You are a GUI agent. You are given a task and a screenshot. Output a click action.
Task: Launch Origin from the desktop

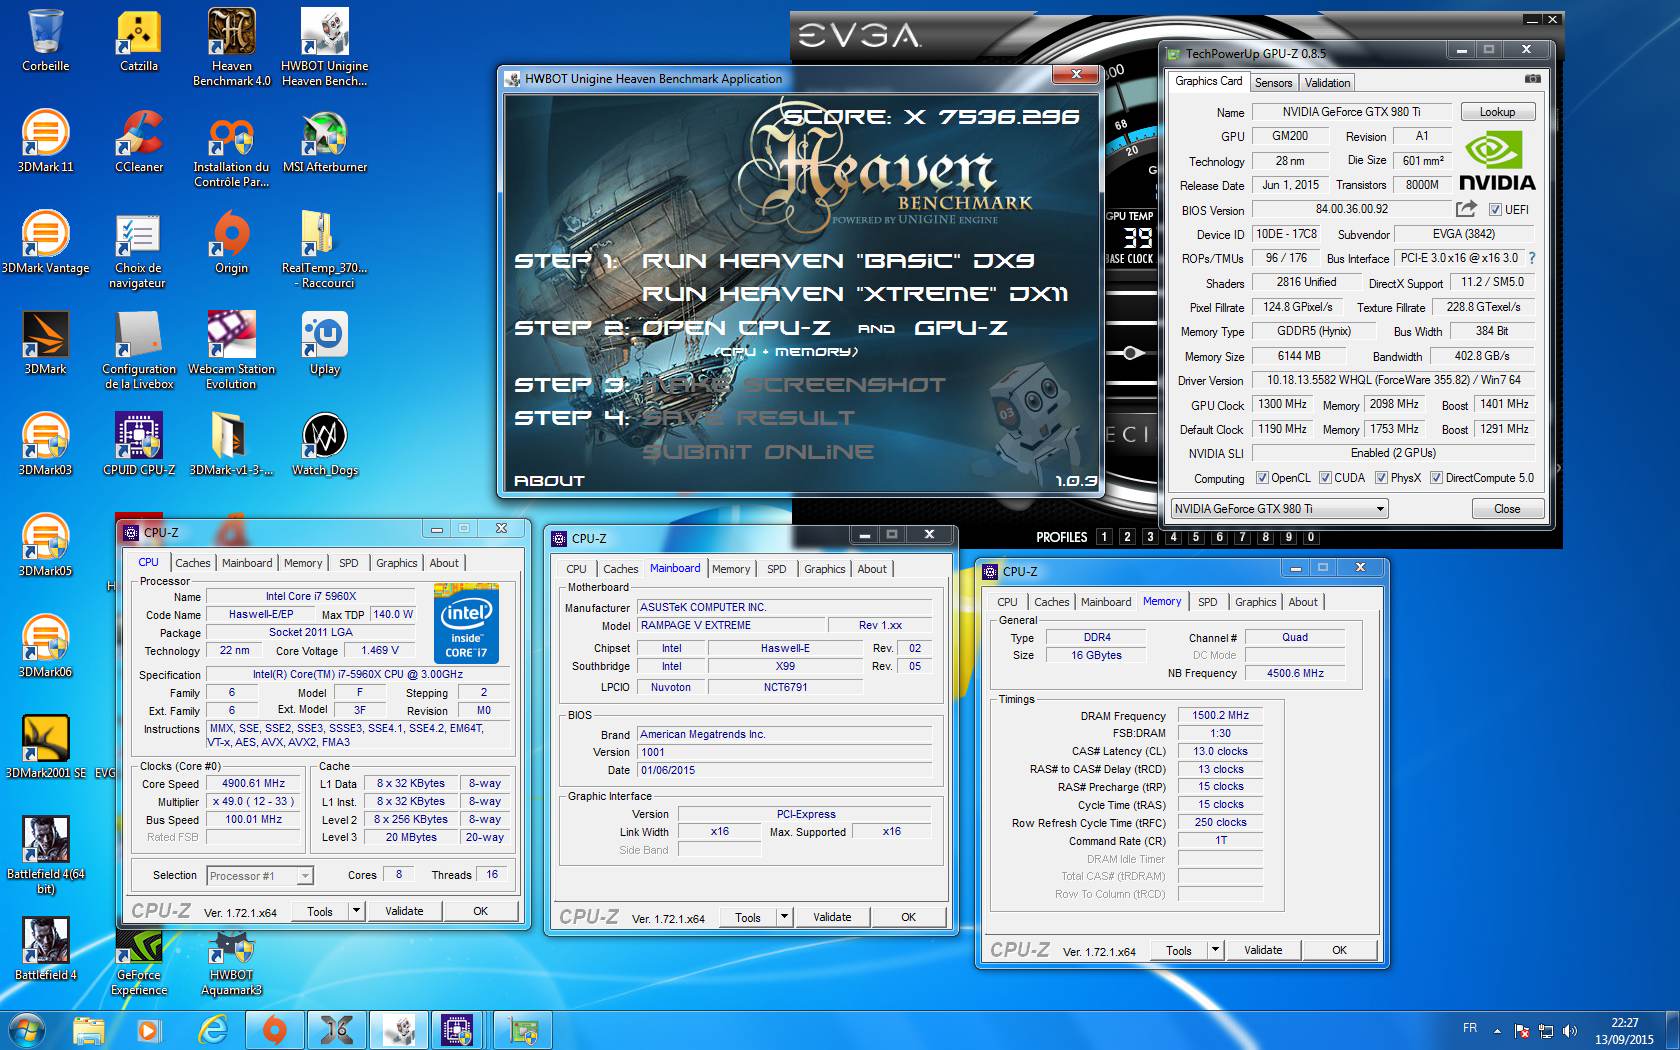(x=231, y=242)
